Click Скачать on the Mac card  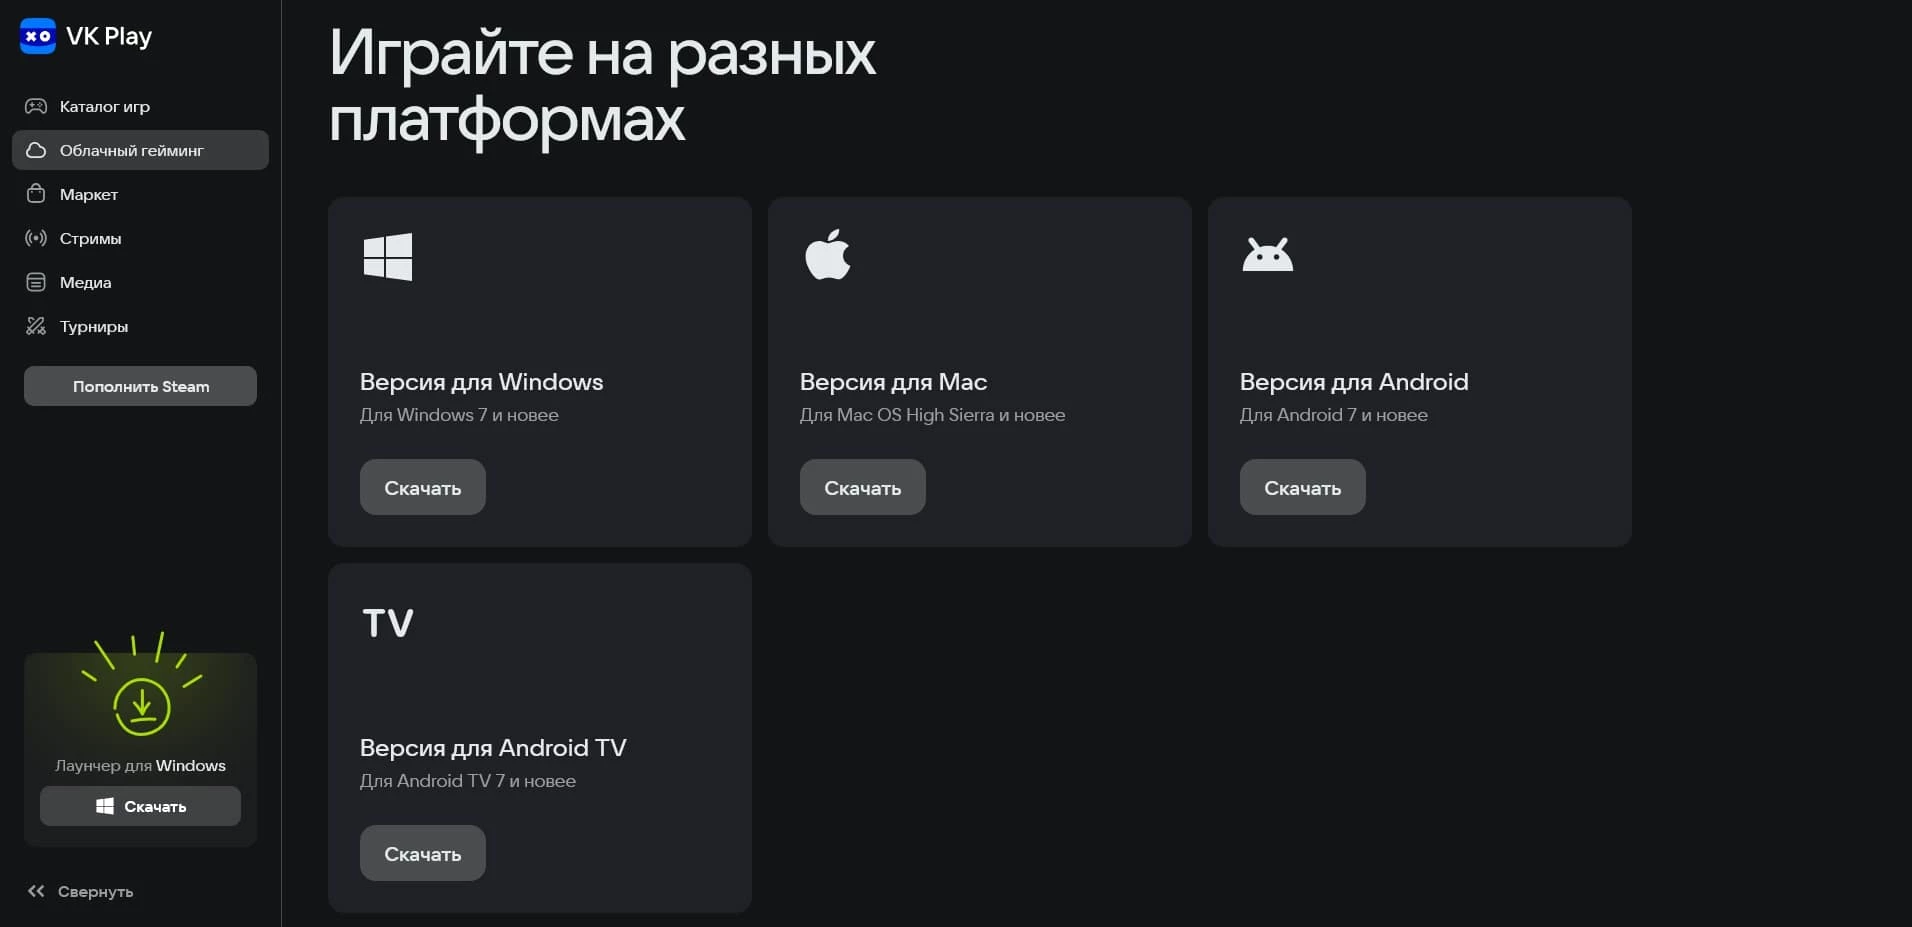(862, 487)
